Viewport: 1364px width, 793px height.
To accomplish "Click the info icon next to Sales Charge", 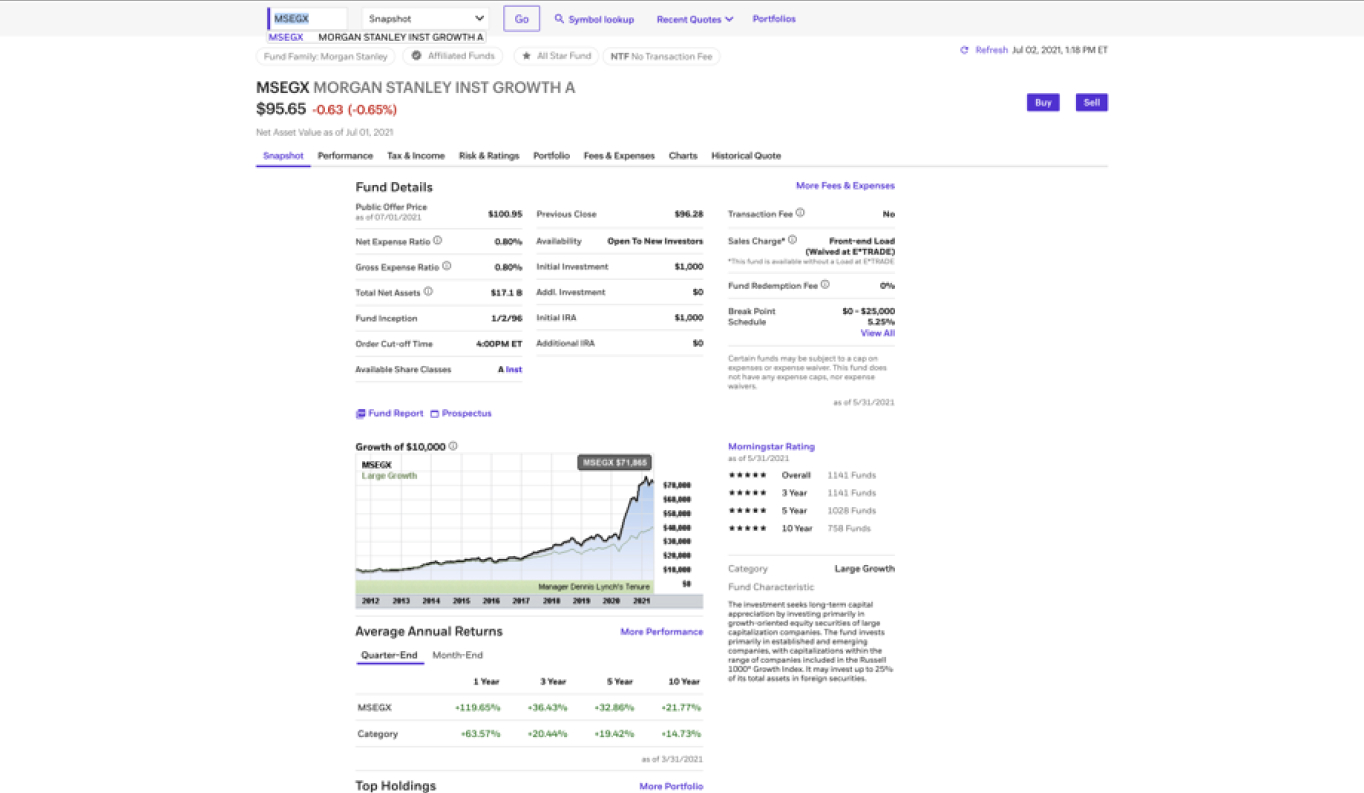I will click(792, 238).
